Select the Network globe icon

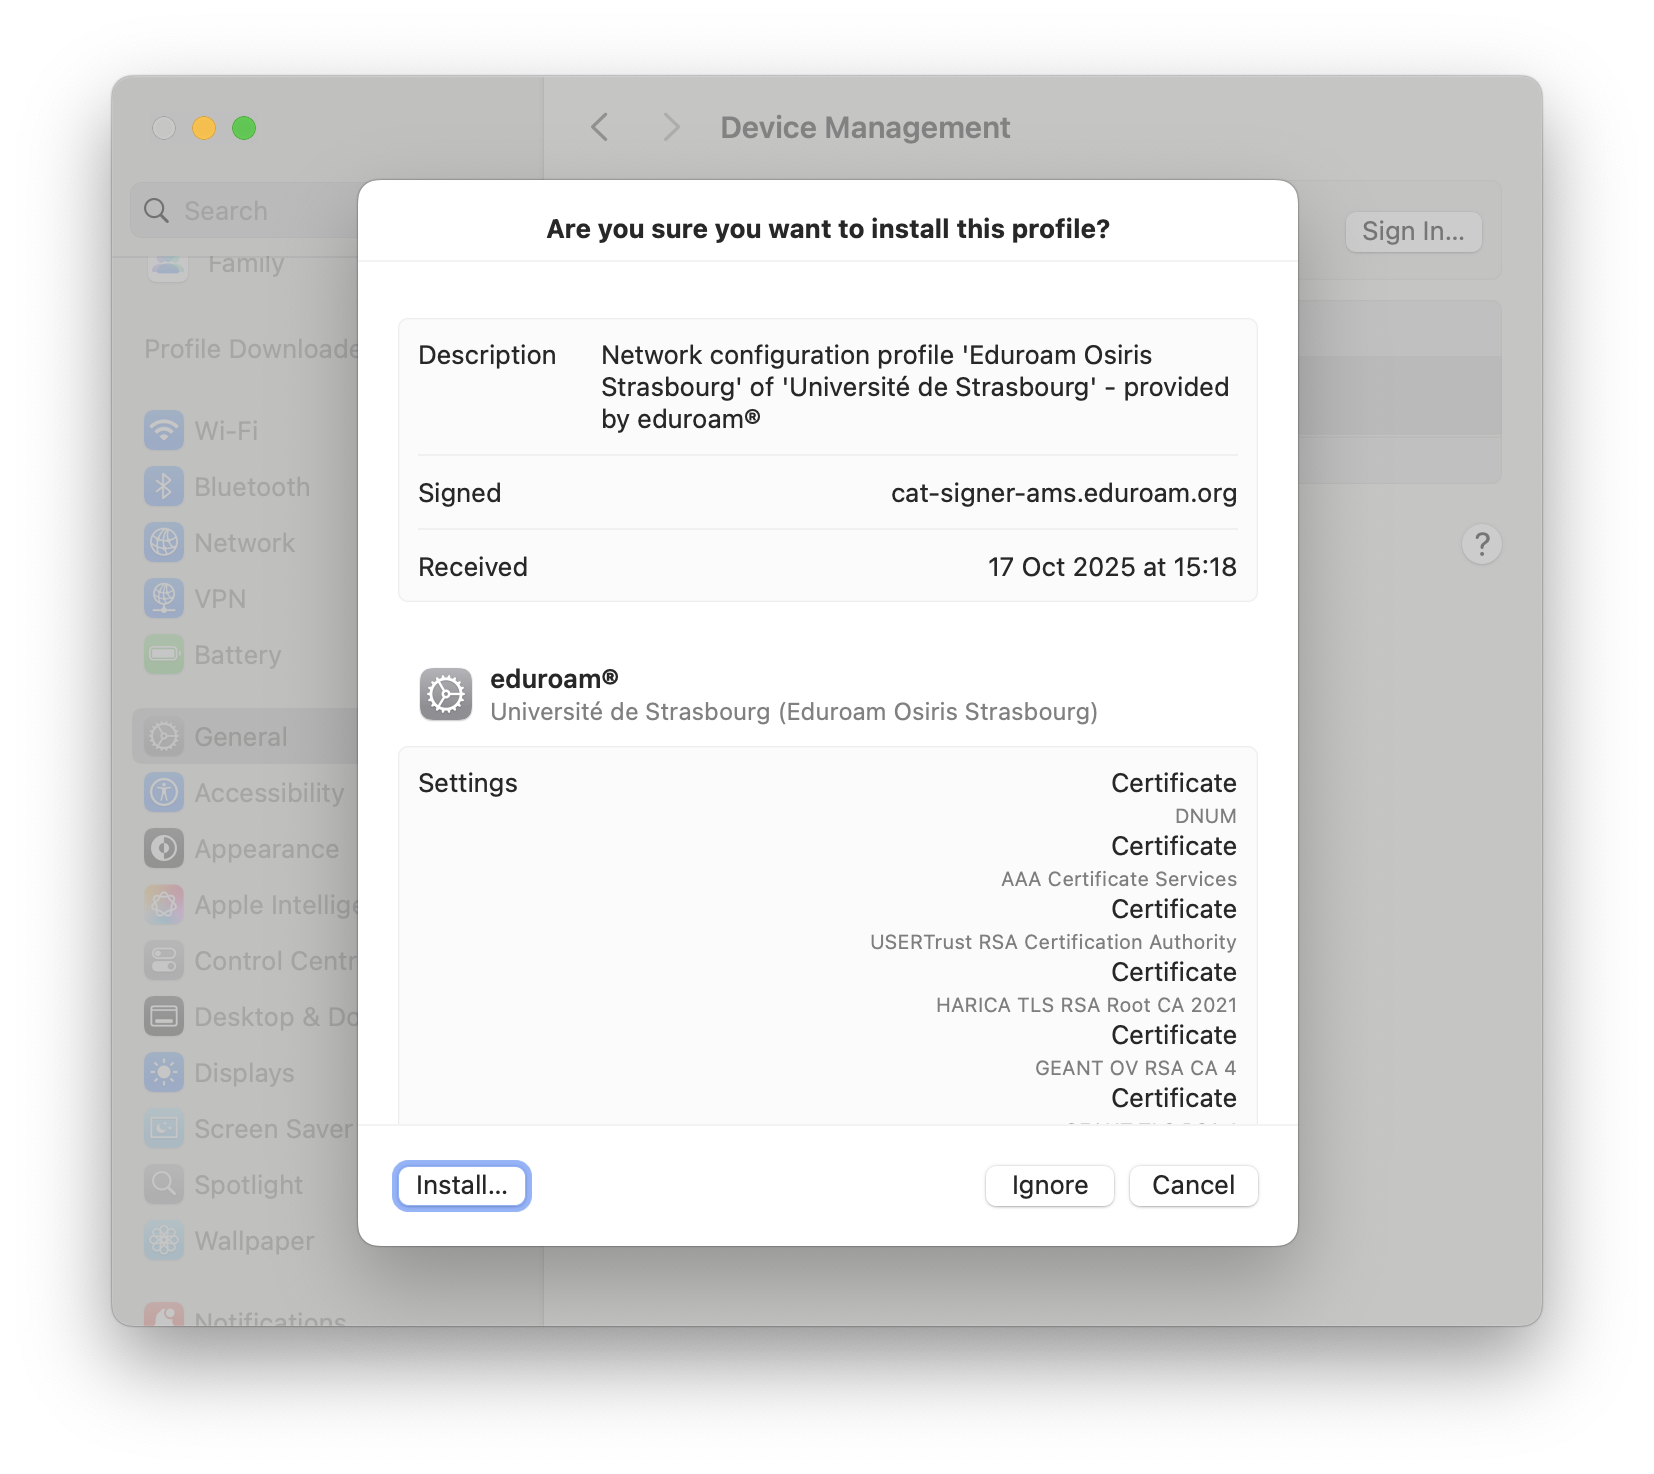pos(164,543)
